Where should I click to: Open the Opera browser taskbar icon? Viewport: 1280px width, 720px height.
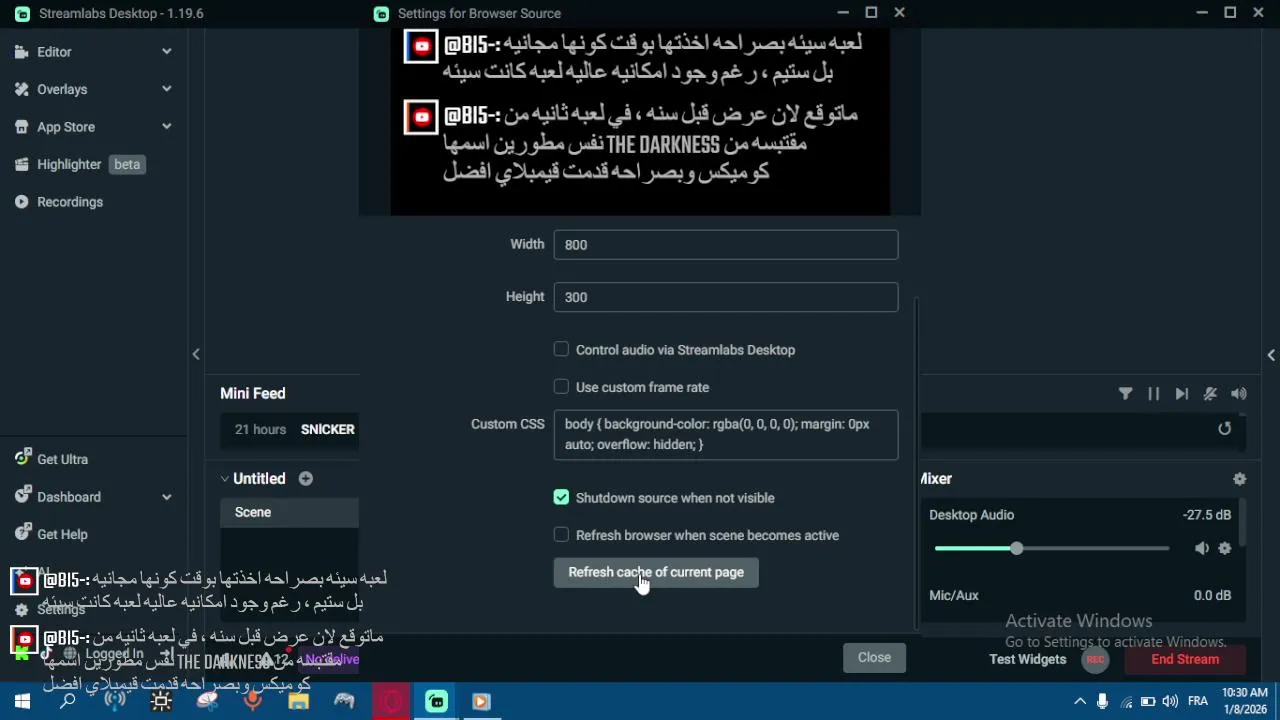point(390,701)
